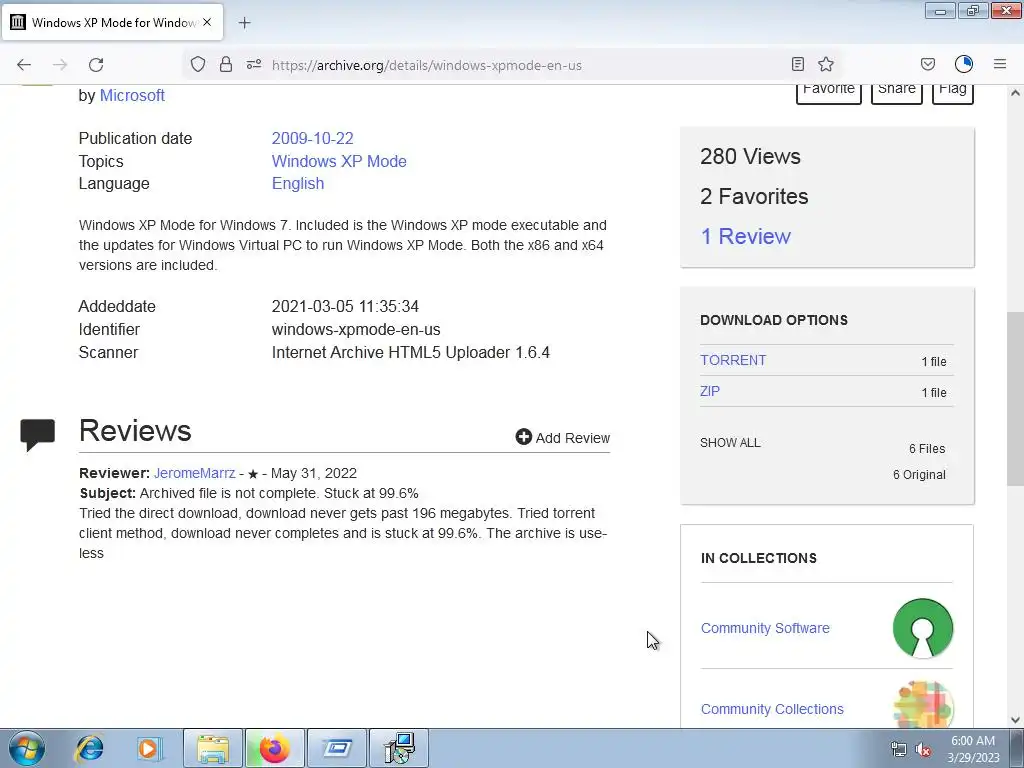
Task: Close the Windows XP Mode tab
Action: pos(207,22)
